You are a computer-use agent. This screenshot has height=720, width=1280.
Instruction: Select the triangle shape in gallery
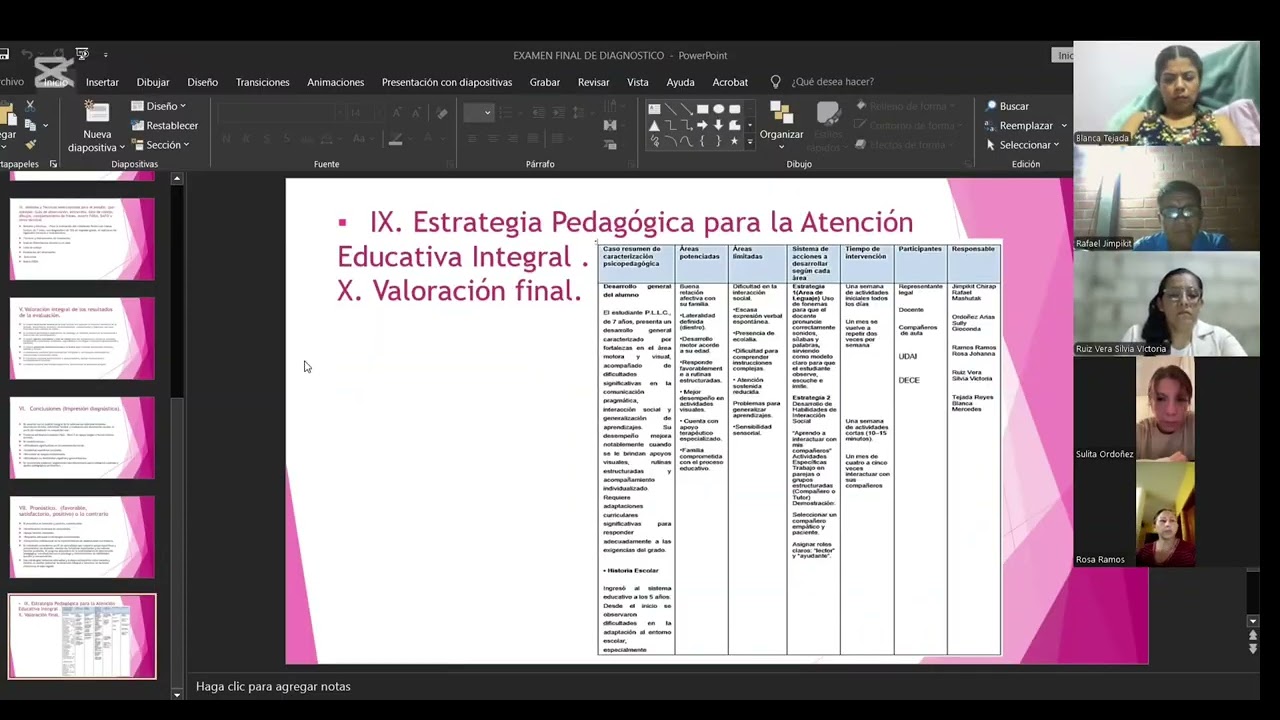(654, 126)
